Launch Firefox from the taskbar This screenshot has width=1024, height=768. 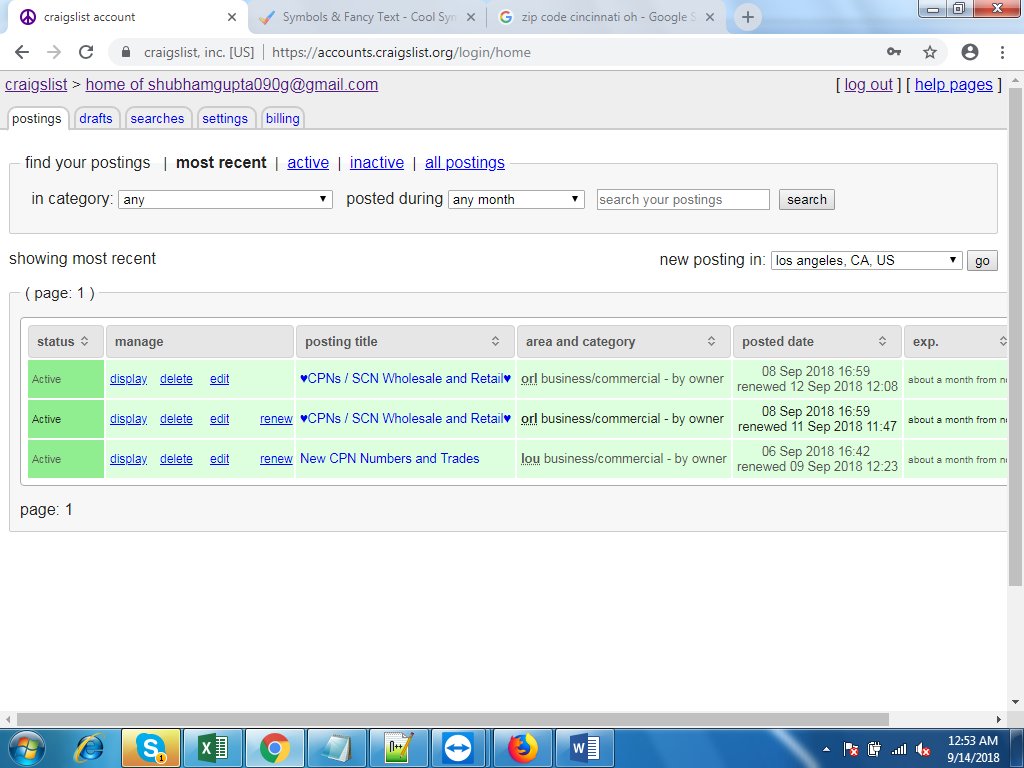click(x=523, y=748)
